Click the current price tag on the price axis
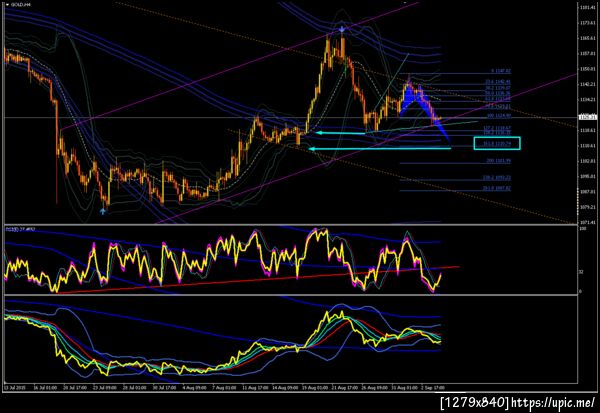This screenshot has width=600, height=413. [x=587, y=117]
